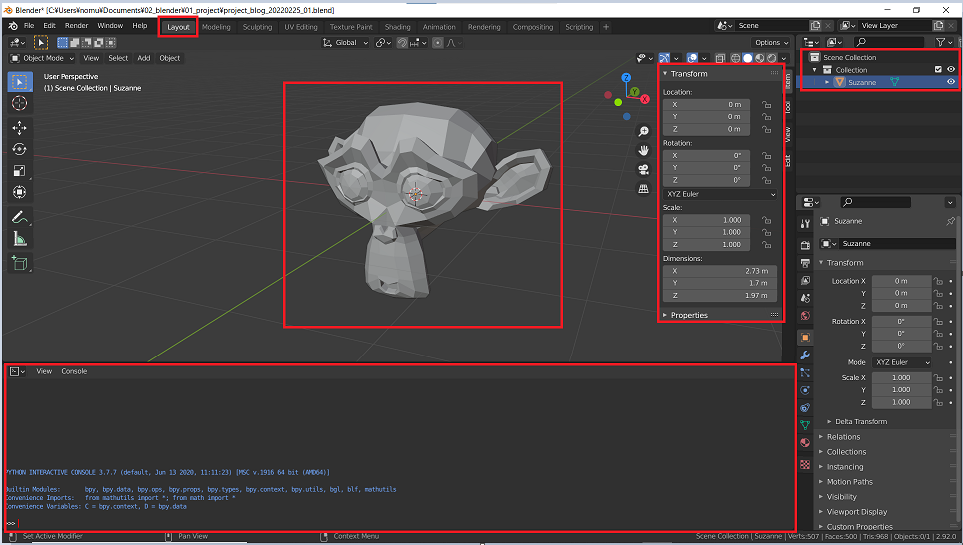
Task: Hide Collection with its eye icon
Action: coord(951,69)
